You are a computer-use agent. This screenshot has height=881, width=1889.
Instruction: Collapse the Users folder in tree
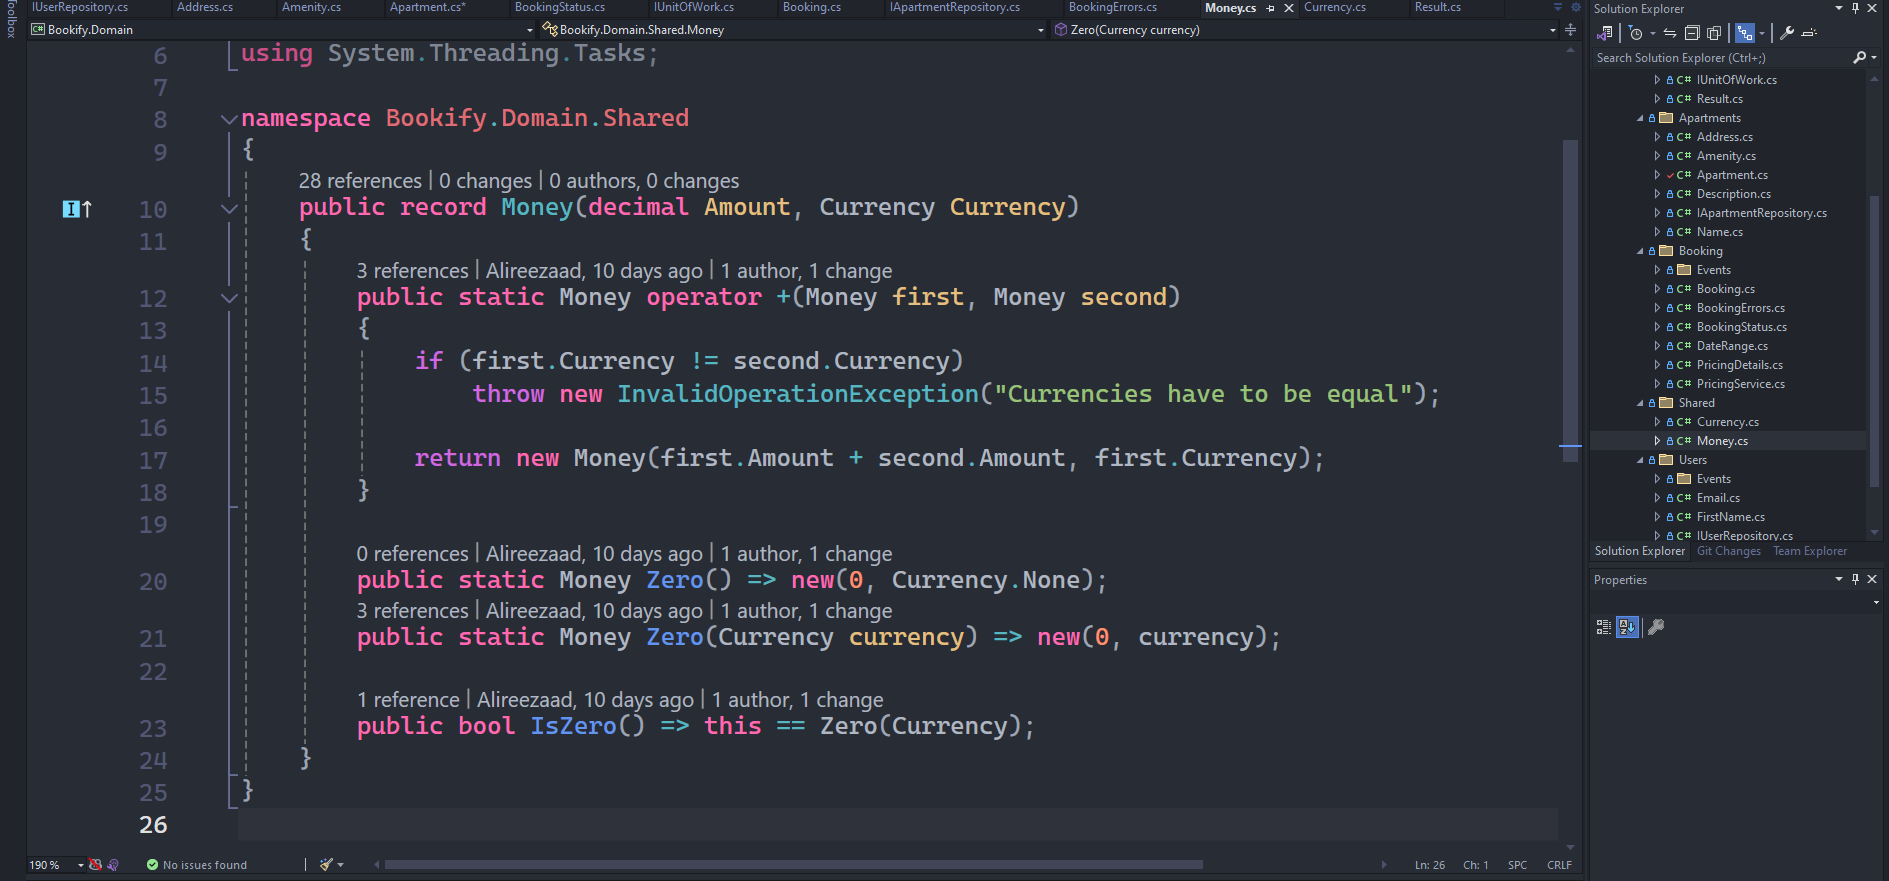coord(1640,460)
